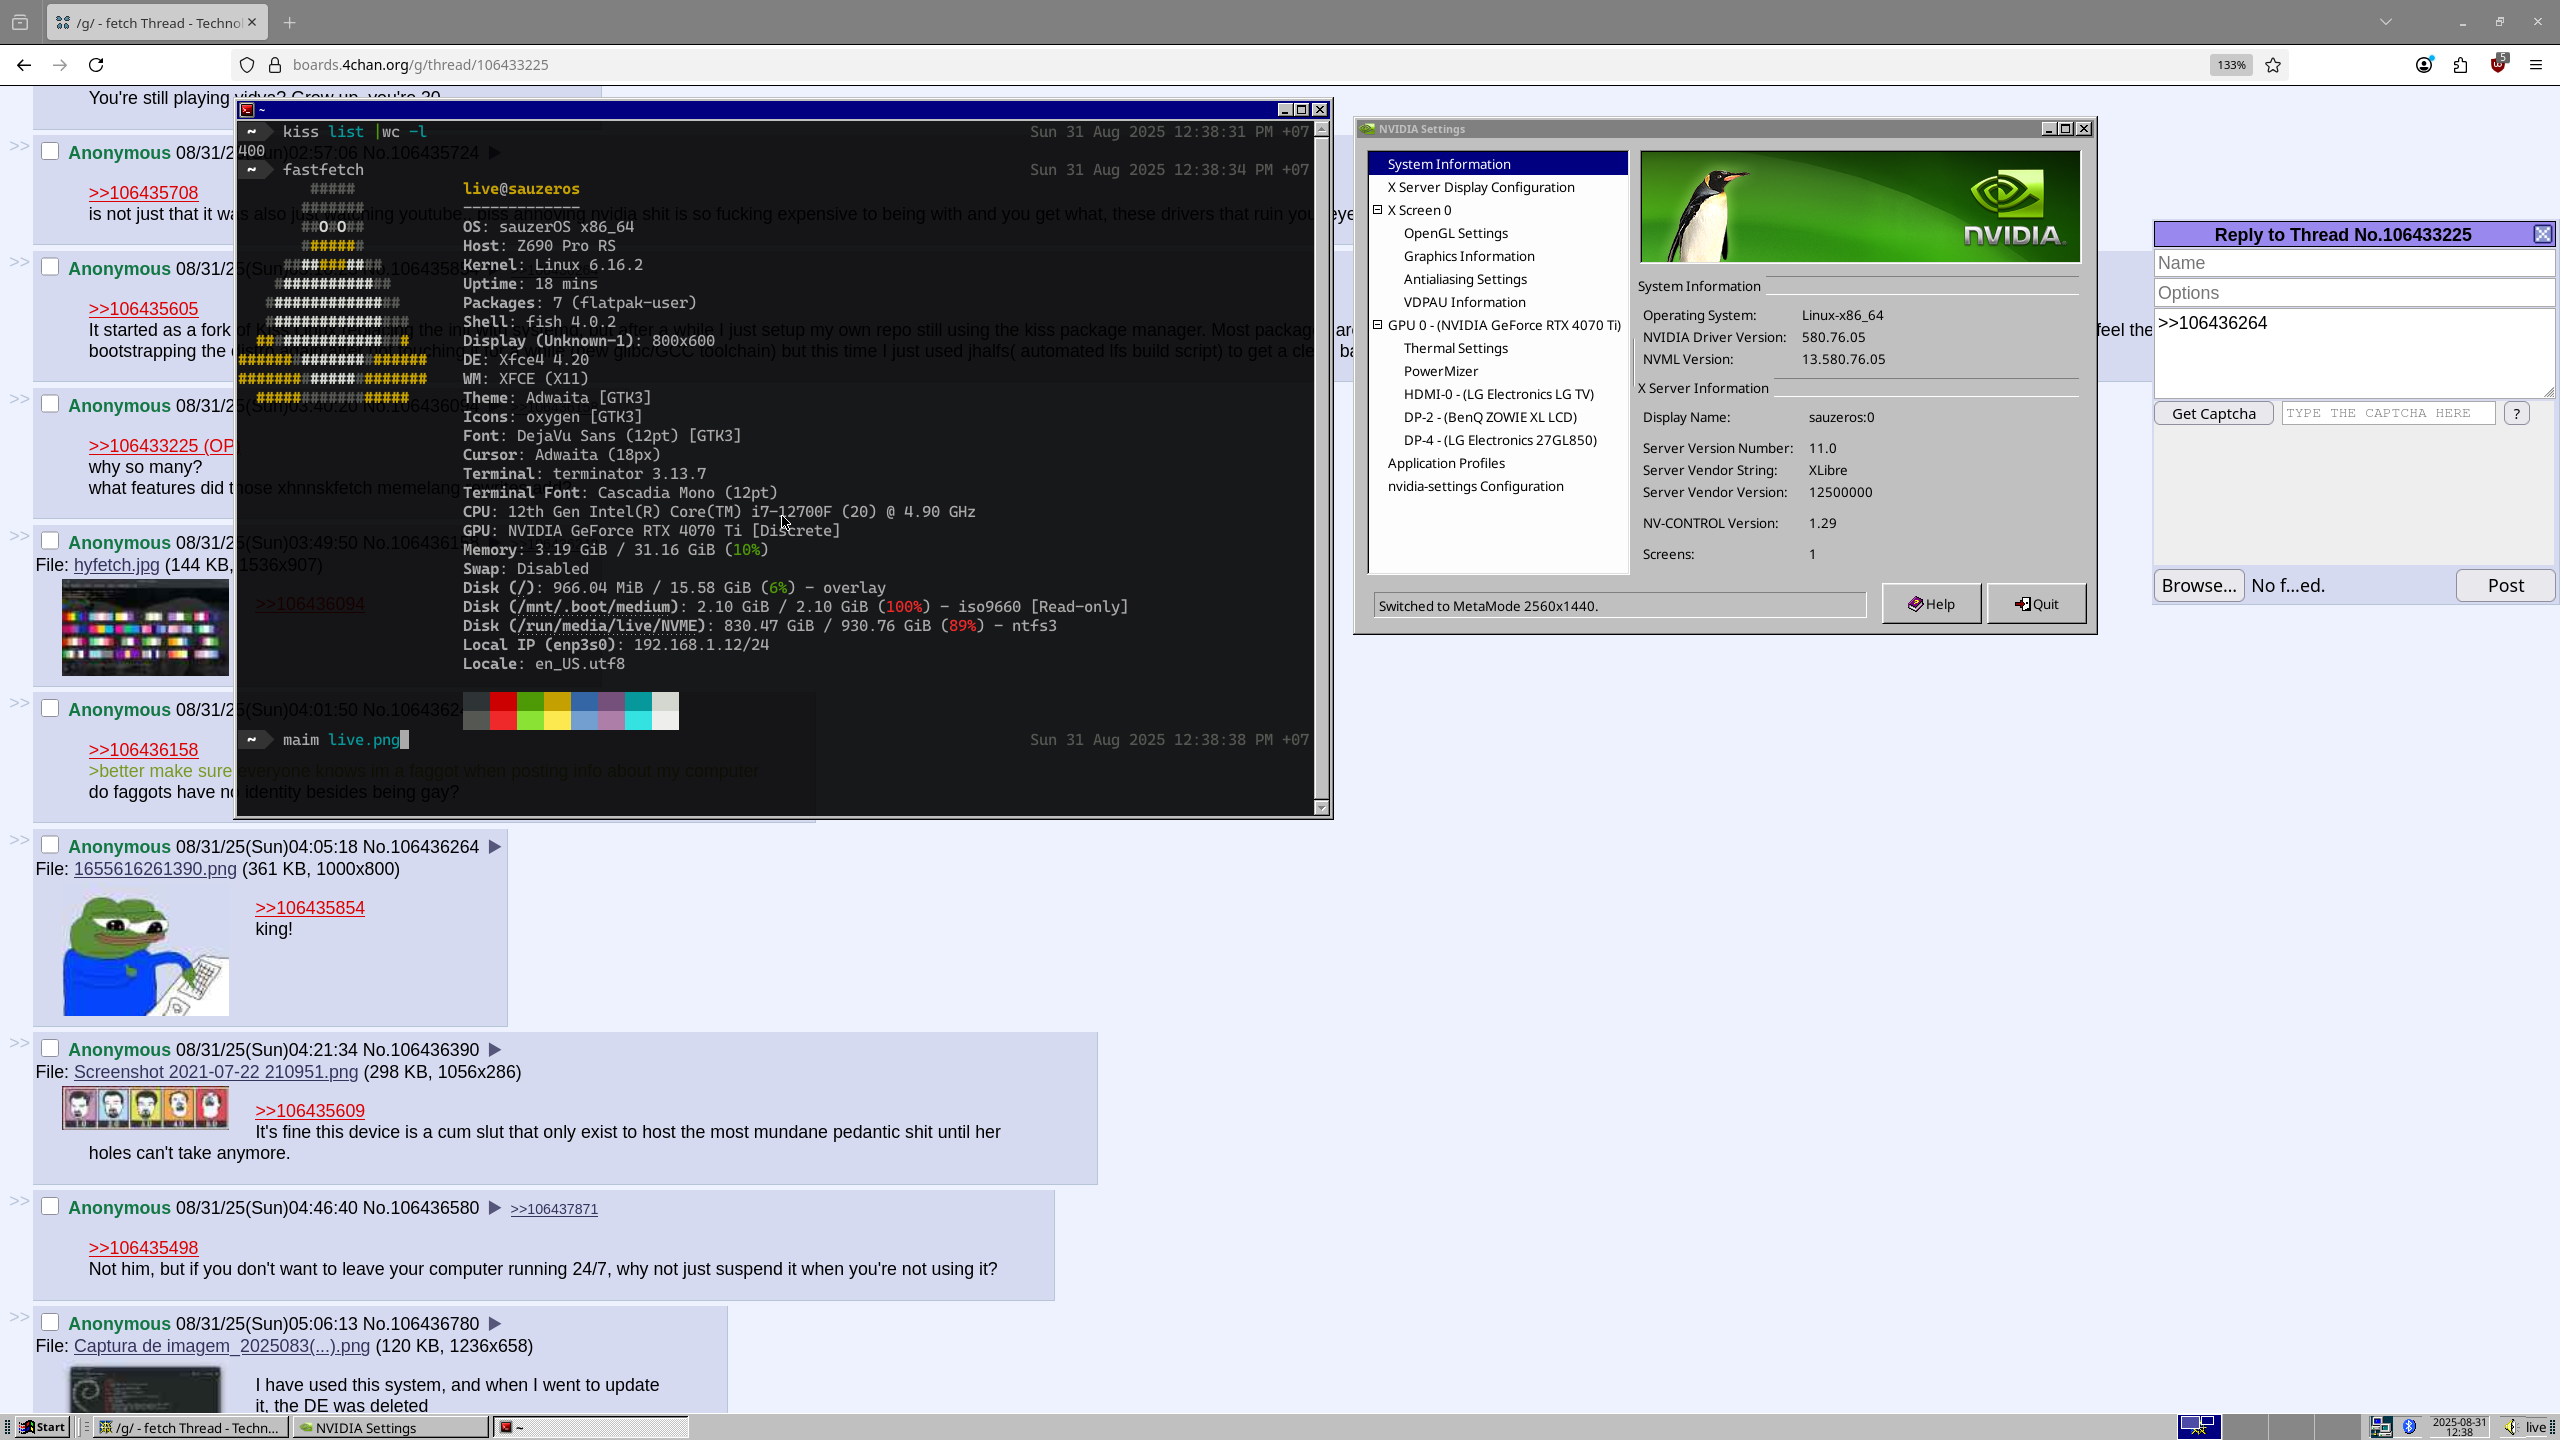Click Browse... to attach a file
2560x1440 pixels.
[2199, 586]
